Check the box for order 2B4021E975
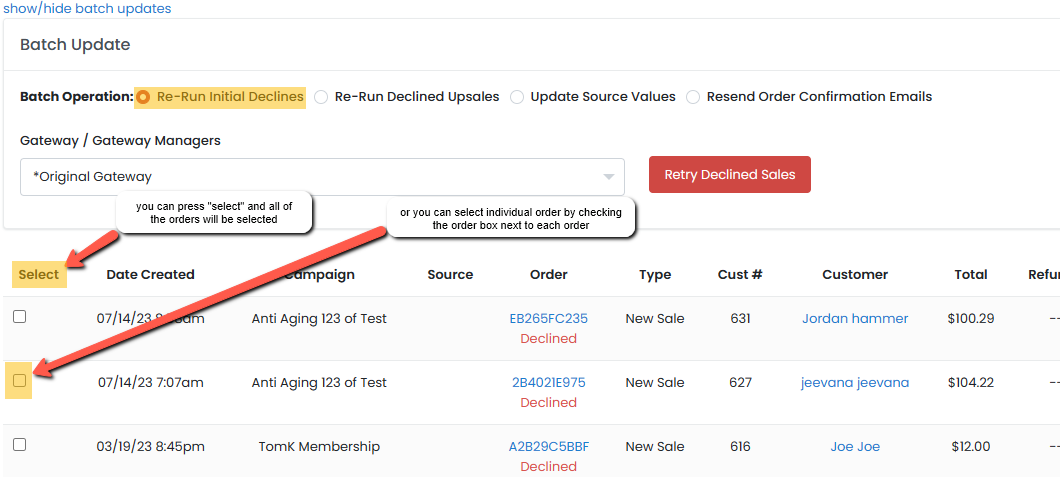This screenshot has height=477, width=1060. (19, 381)
